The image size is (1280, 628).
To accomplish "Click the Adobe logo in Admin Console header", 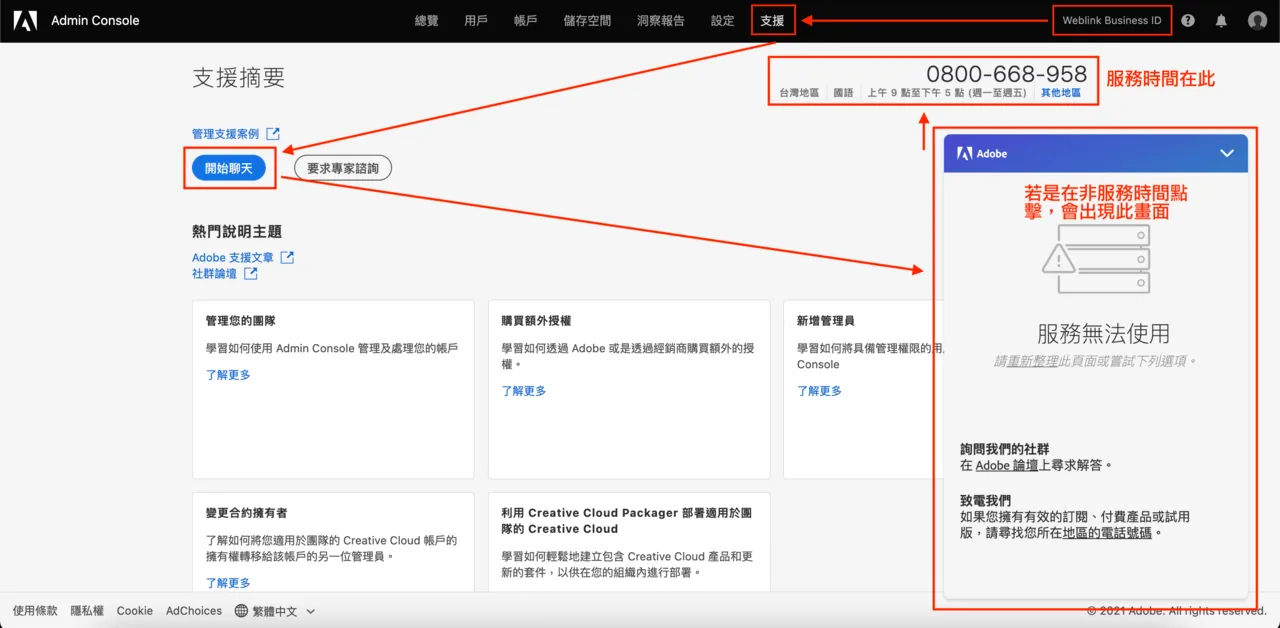I will coord(25,20).
